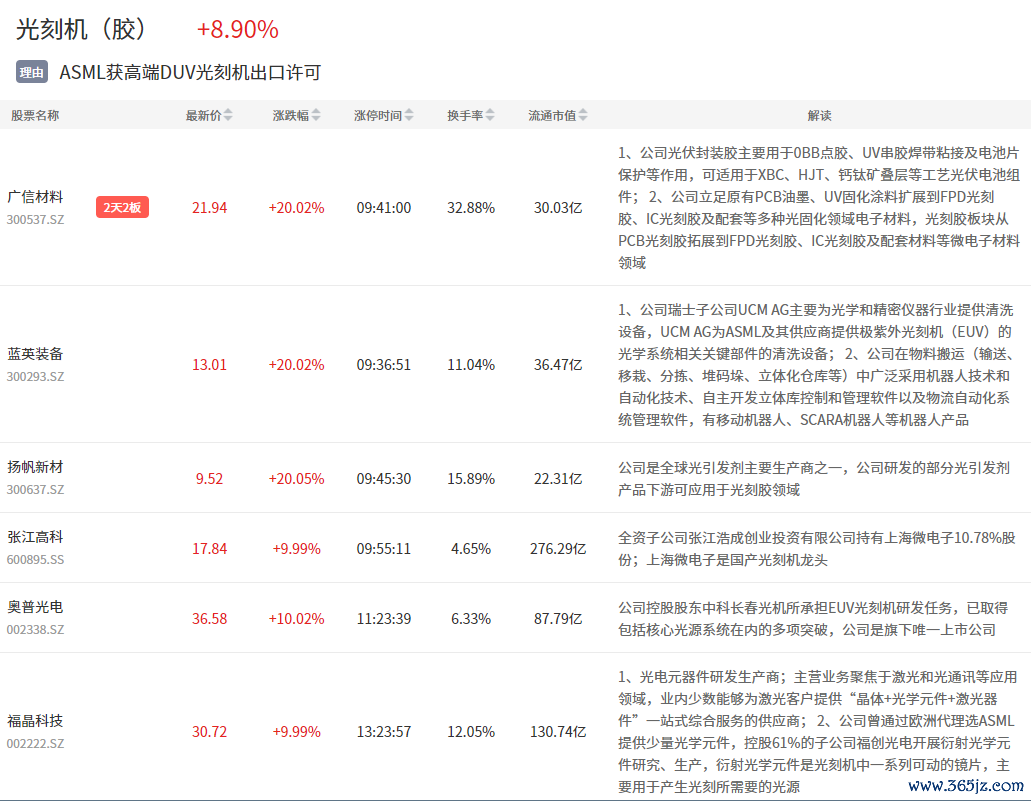Click the 股票名称 column header
Viewport: 1031px width, 801px height.
coord(36,116)
